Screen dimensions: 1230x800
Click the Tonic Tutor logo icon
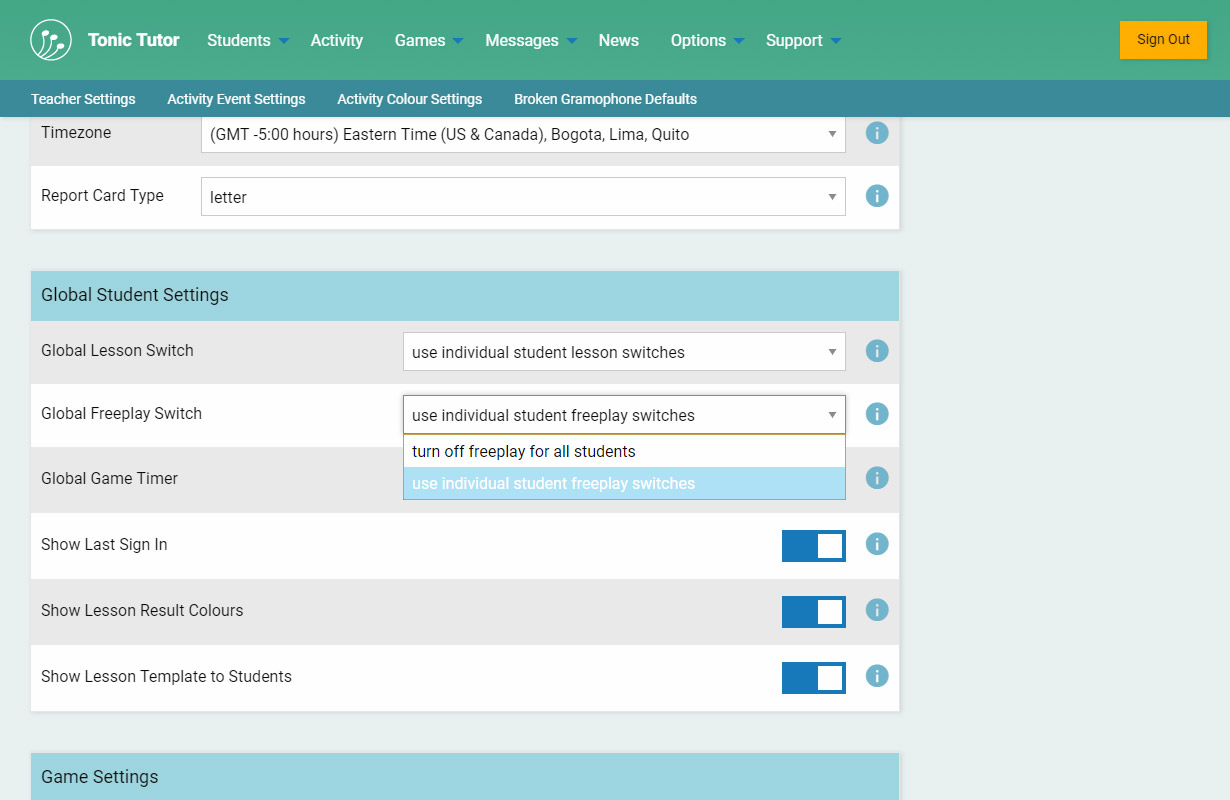[x=51, y=40]
